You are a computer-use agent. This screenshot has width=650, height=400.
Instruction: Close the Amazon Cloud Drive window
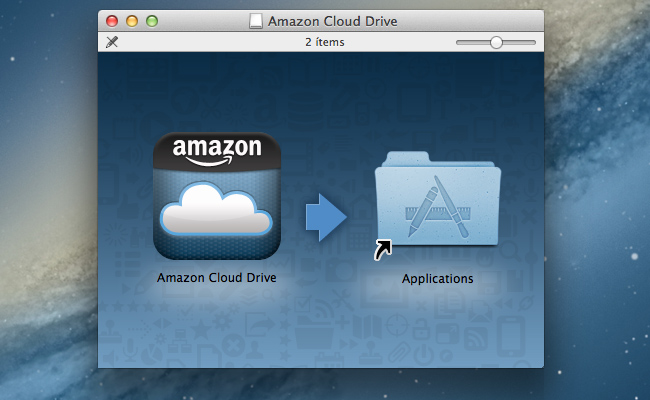pyautogui.click(x=112, y=21)
